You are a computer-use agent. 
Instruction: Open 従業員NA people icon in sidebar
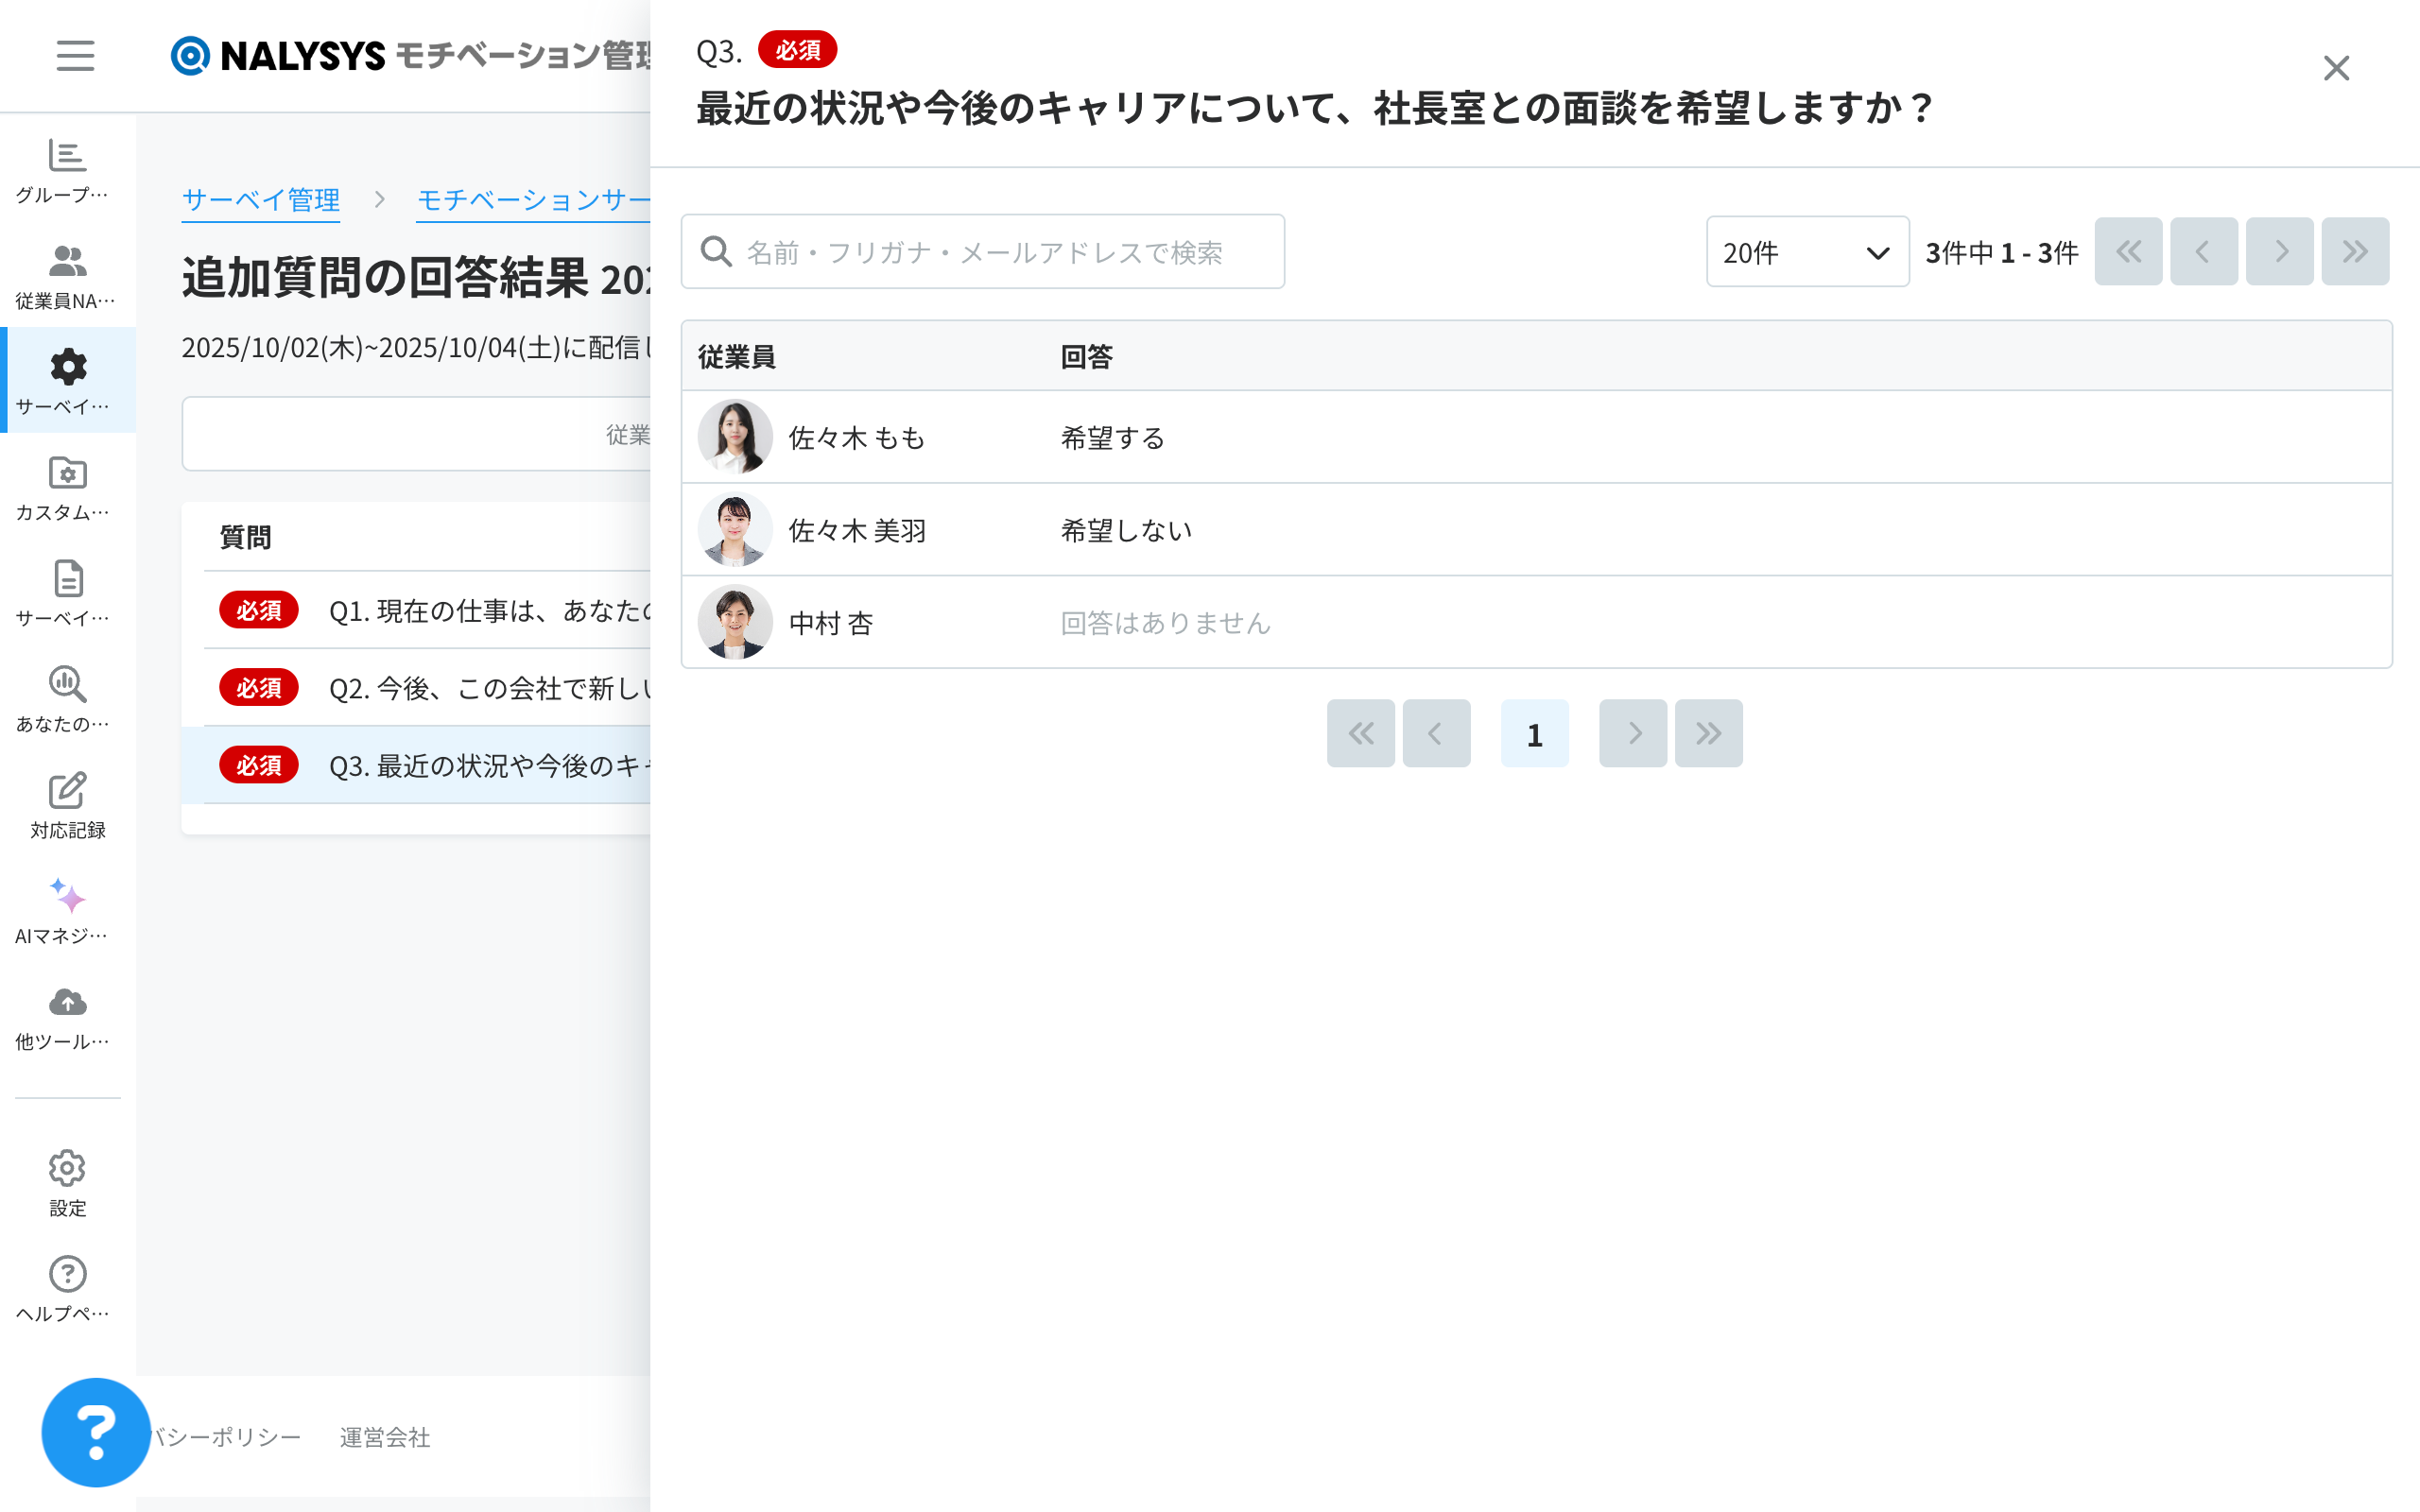tap(67, 263)
